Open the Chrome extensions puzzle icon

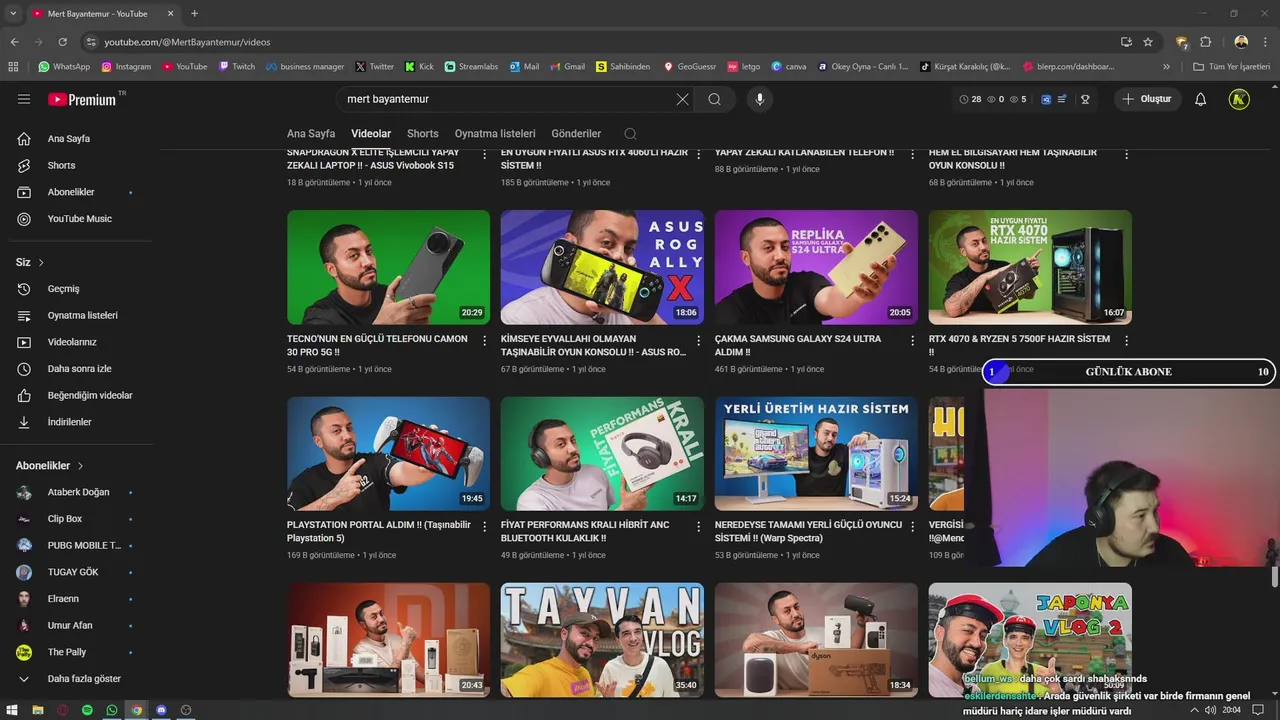click(1205, 42)
